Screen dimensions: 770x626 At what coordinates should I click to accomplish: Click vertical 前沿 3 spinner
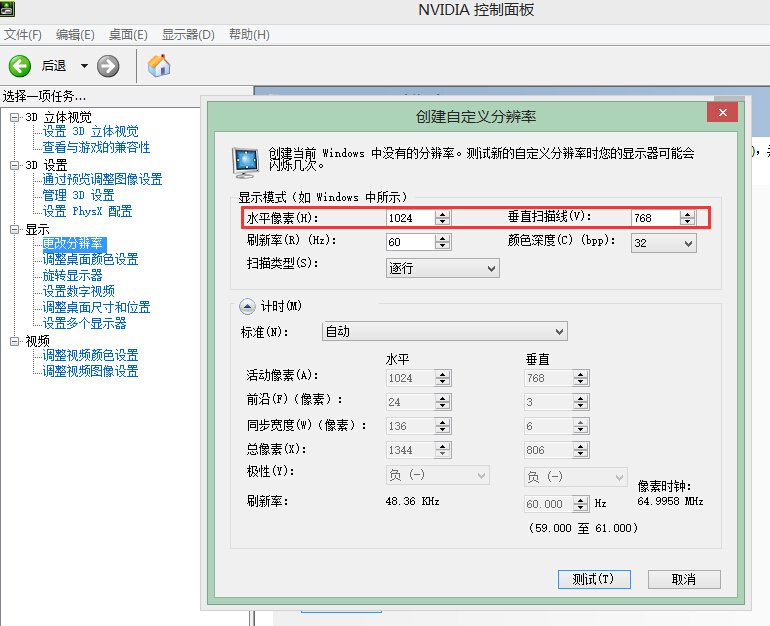point(580,402)
